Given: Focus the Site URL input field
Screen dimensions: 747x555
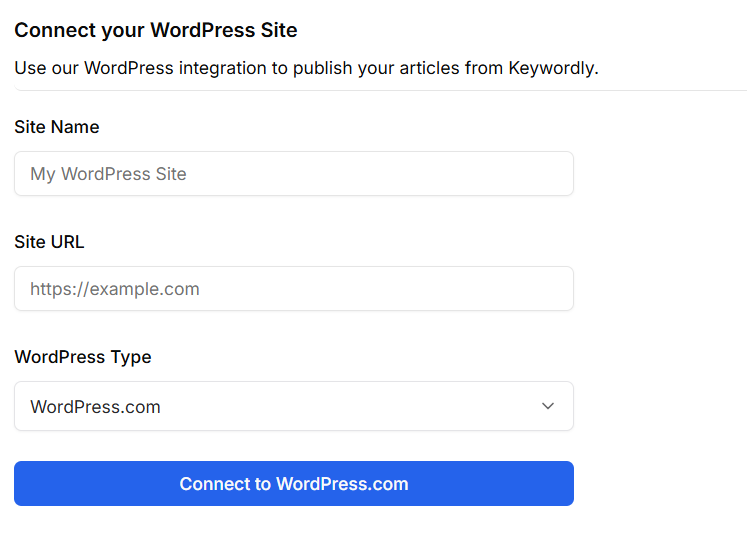Looking at the screenshot, I should [293, 289].
